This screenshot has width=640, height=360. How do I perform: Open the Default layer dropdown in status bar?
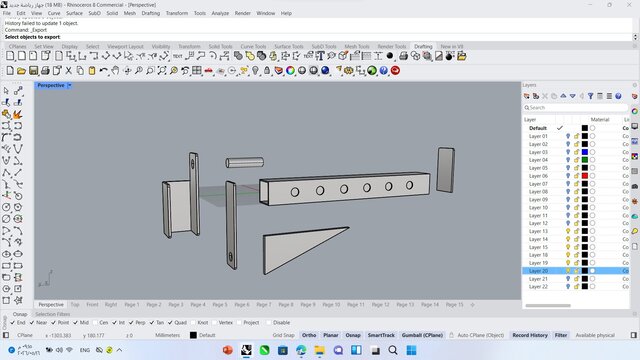(x=203, y=335)
